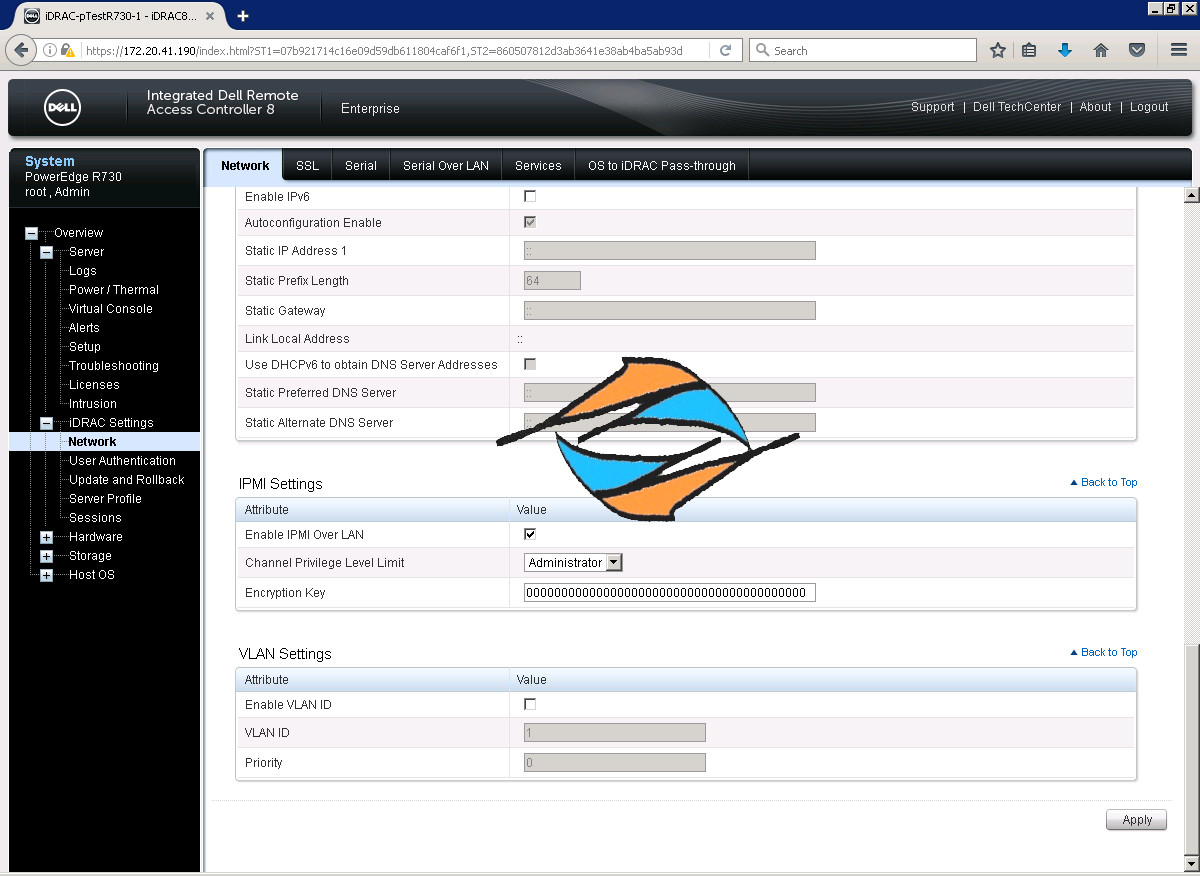Collapse the Overview tree node
Image resolution: width=1200 pixels, height=876 pixels.
click(x=31, y=233)
